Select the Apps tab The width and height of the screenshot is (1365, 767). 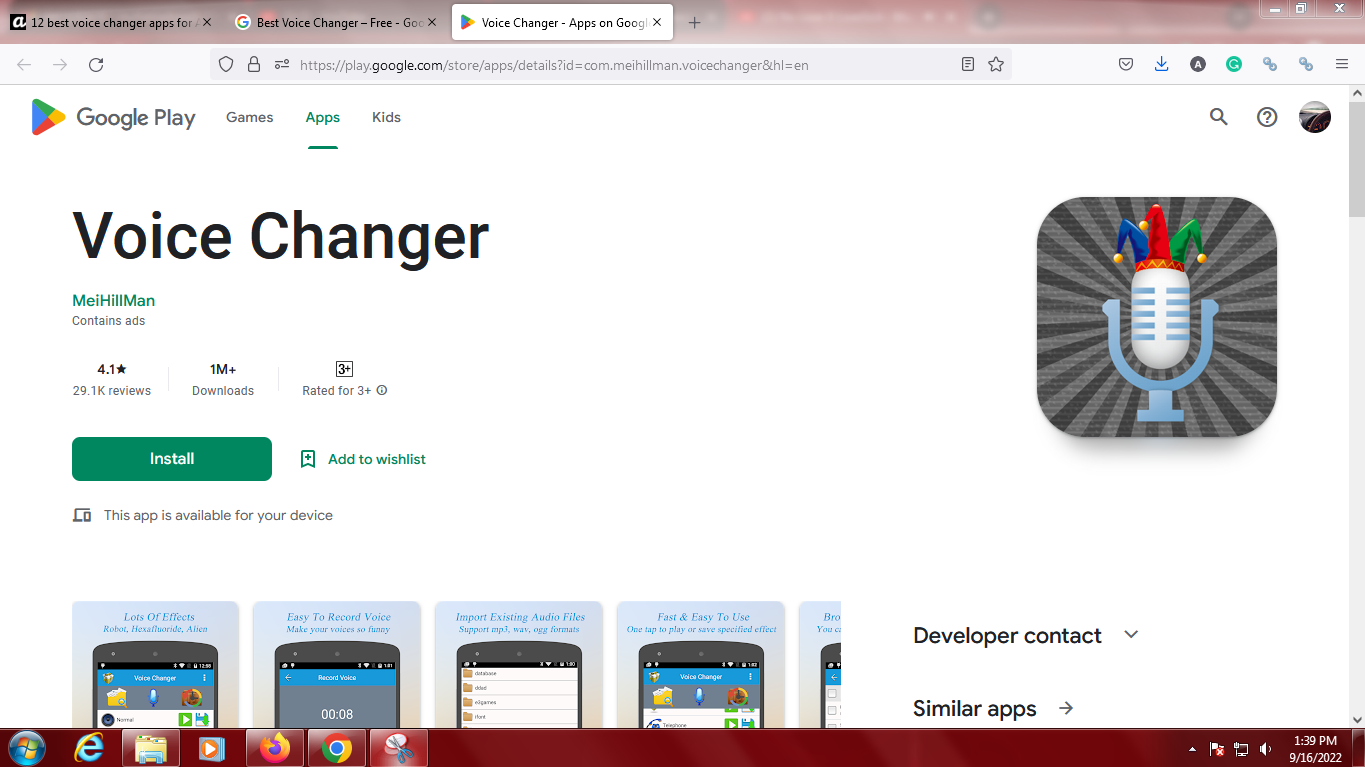coord(322,117)
